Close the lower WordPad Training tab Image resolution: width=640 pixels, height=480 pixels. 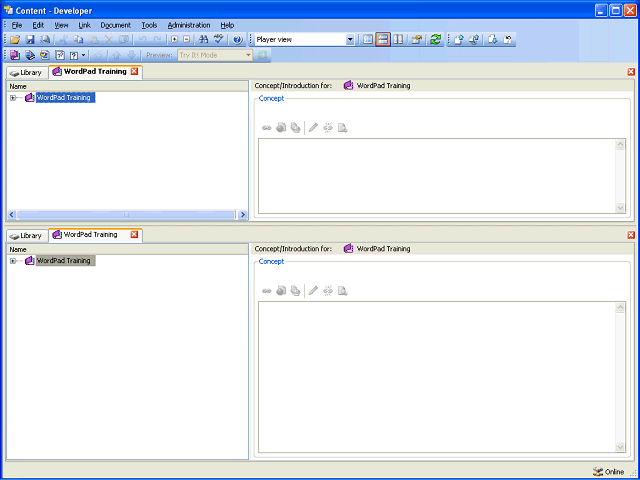pyautogui.click(x=134, y=234)
